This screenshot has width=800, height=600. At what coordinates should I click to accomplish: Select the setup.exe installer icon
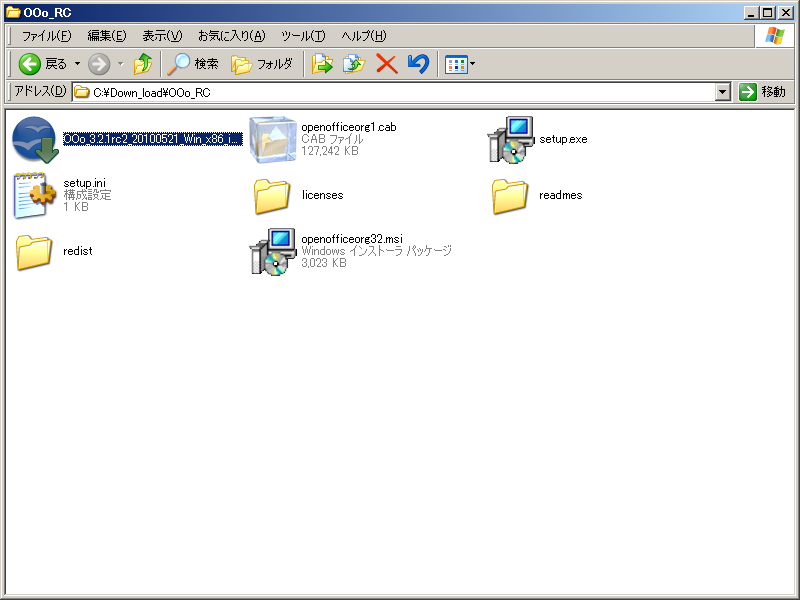(511, 140)
